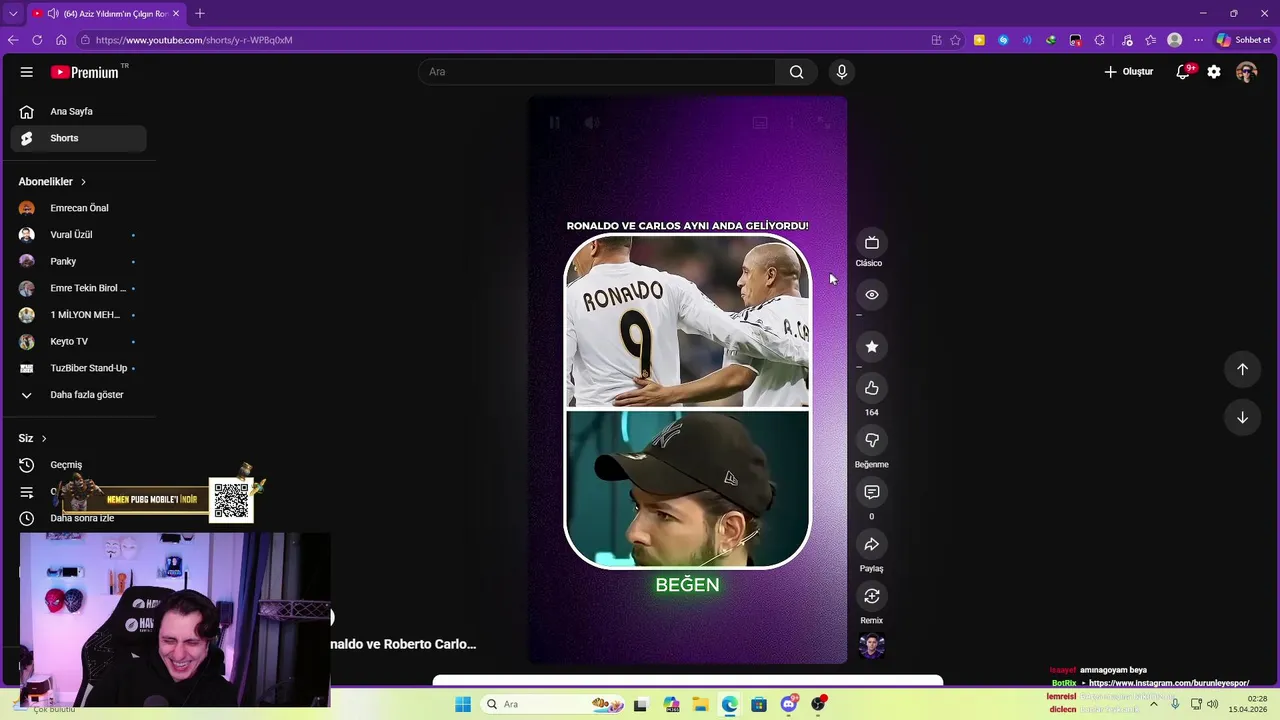The image size is (1280, 720).
Task: Click the taskbar Ara search box
Action: coord(551,704)
